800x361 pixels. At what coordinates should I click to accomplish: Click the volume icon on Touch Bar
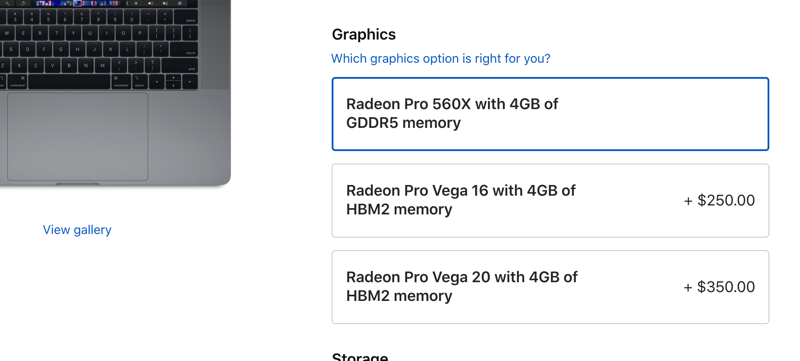coord(150,3)
